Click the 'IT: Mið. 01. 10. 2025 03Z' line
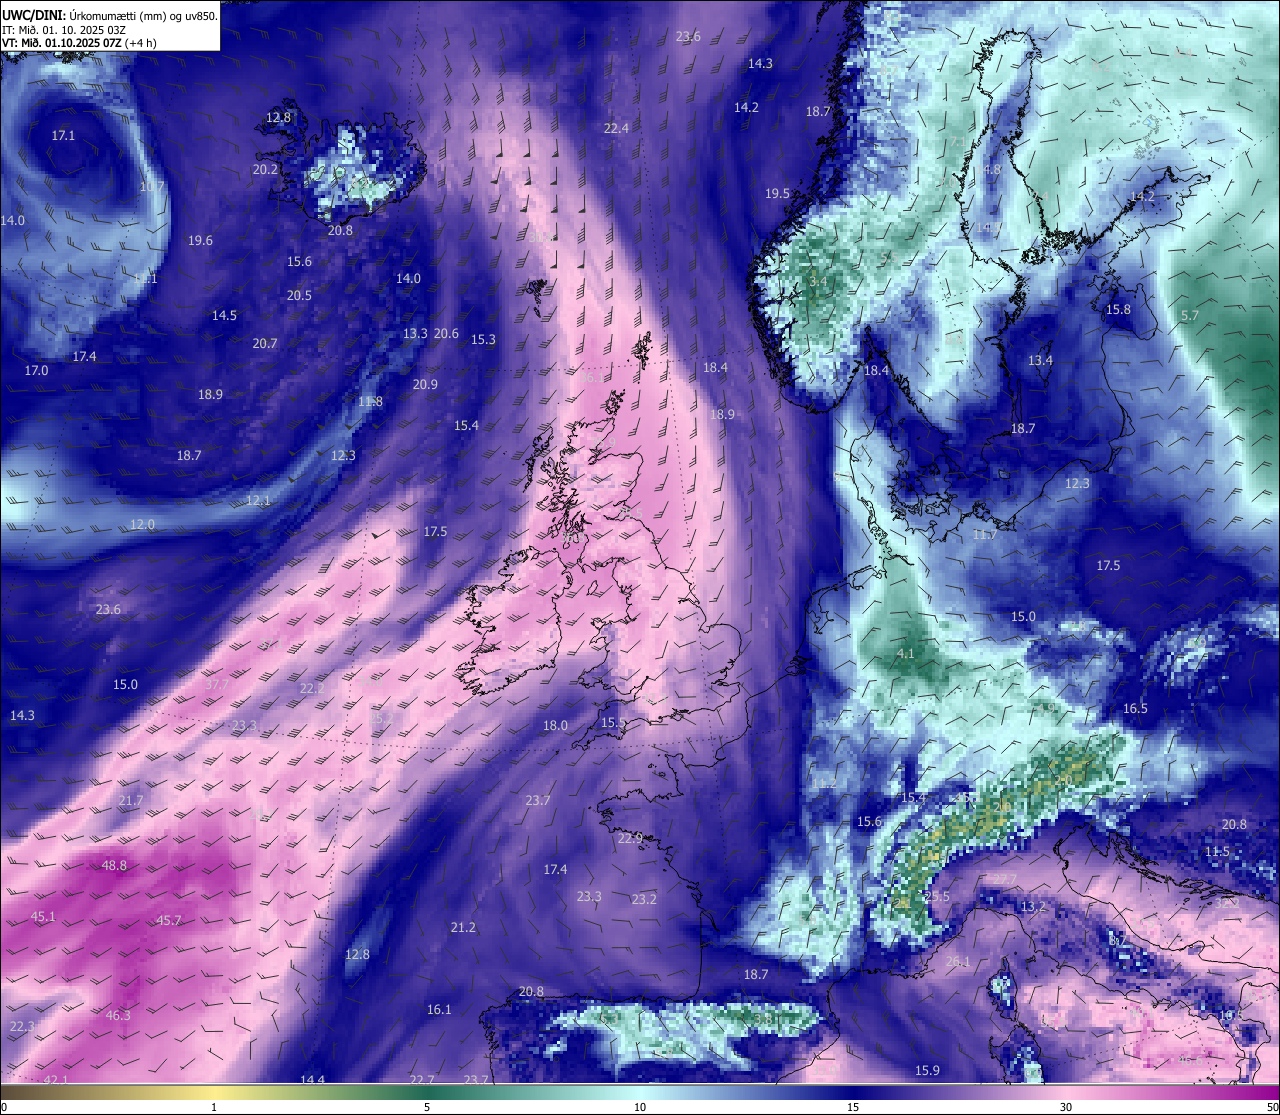 (64, 30)
